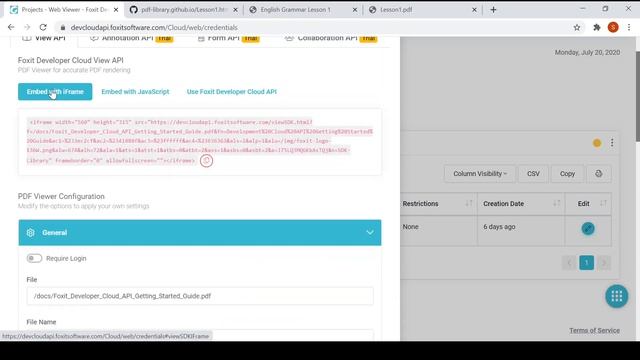Open the Chrome profile avatar
This screenshot has width=640, height=360.
pos(613,27)
